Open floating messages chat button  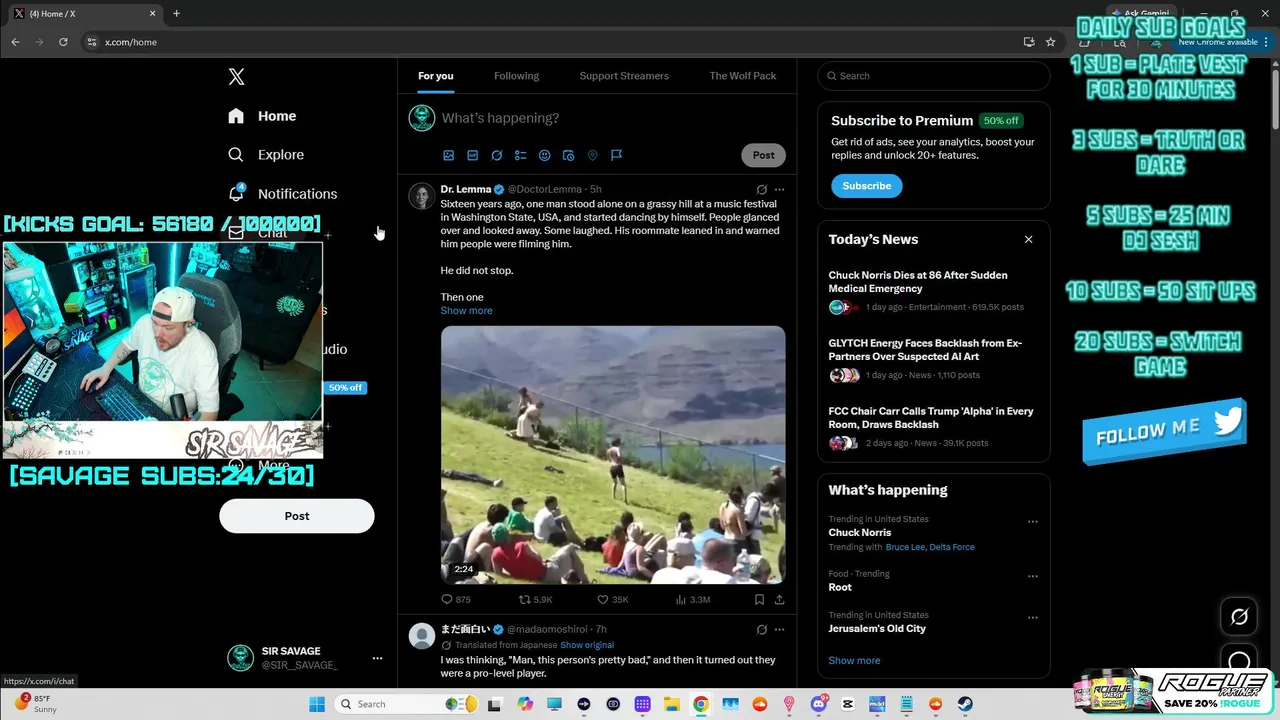[1239, 661]
